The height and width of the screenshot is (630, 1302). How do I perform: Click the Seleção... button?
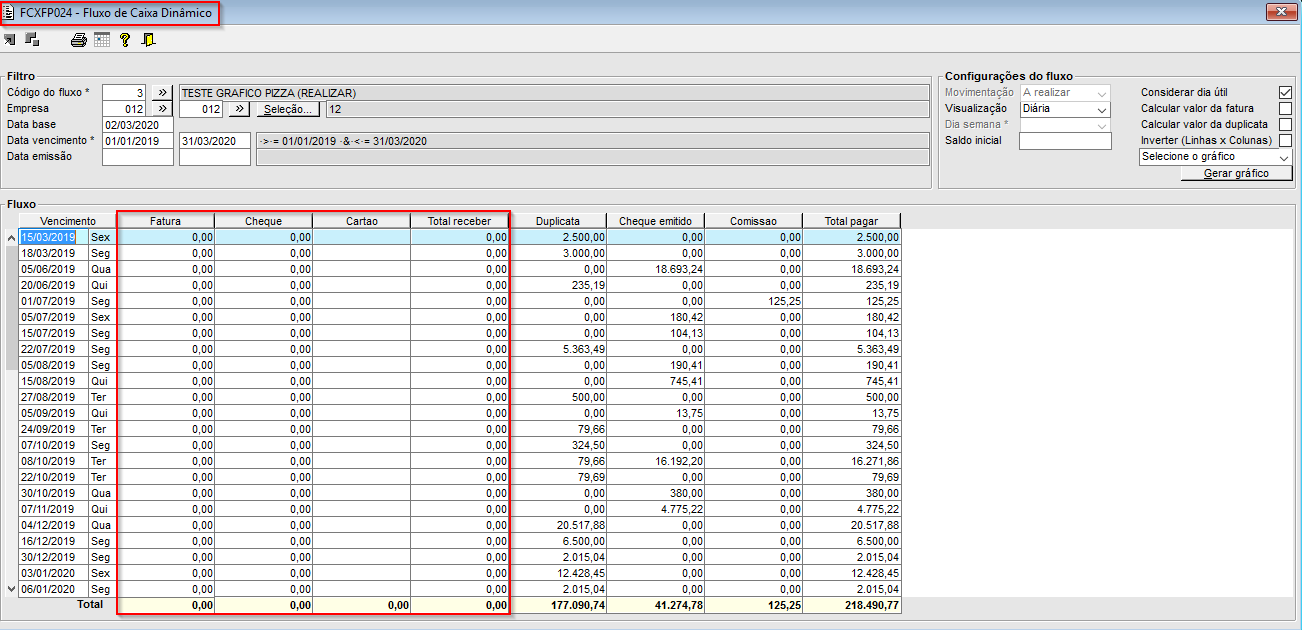pyautogui.click(x=289, y=109)
